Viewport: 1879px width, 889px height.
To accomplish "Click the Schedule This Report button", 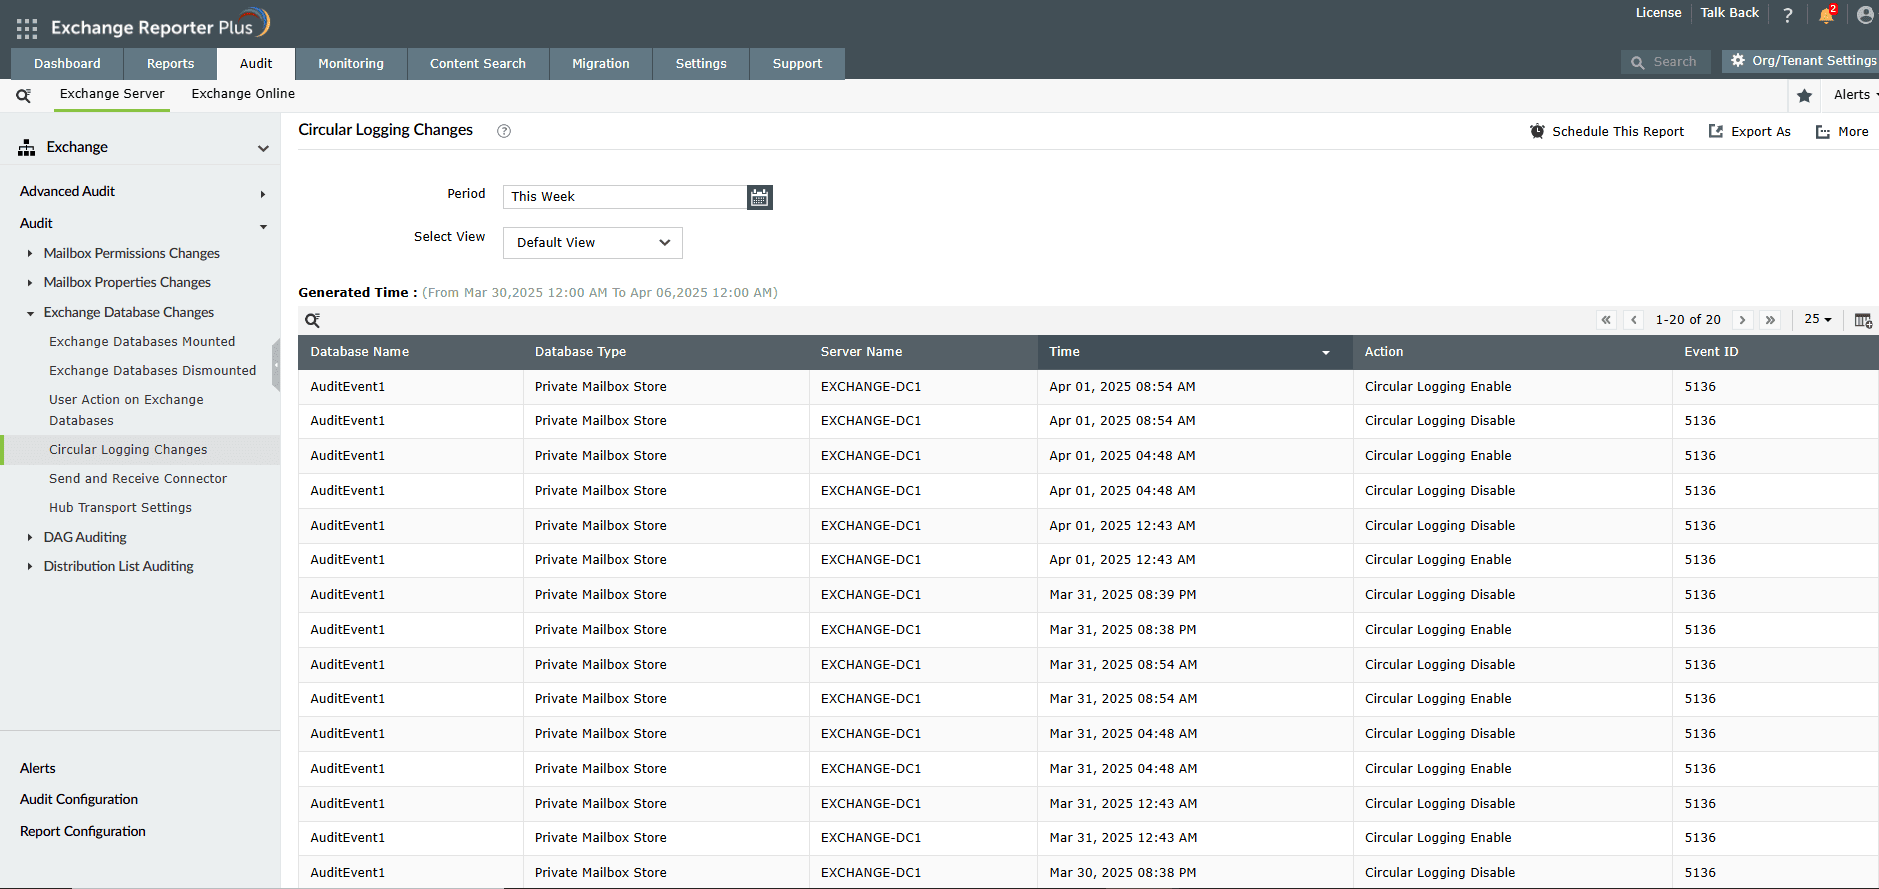I will coord(1607,132).
